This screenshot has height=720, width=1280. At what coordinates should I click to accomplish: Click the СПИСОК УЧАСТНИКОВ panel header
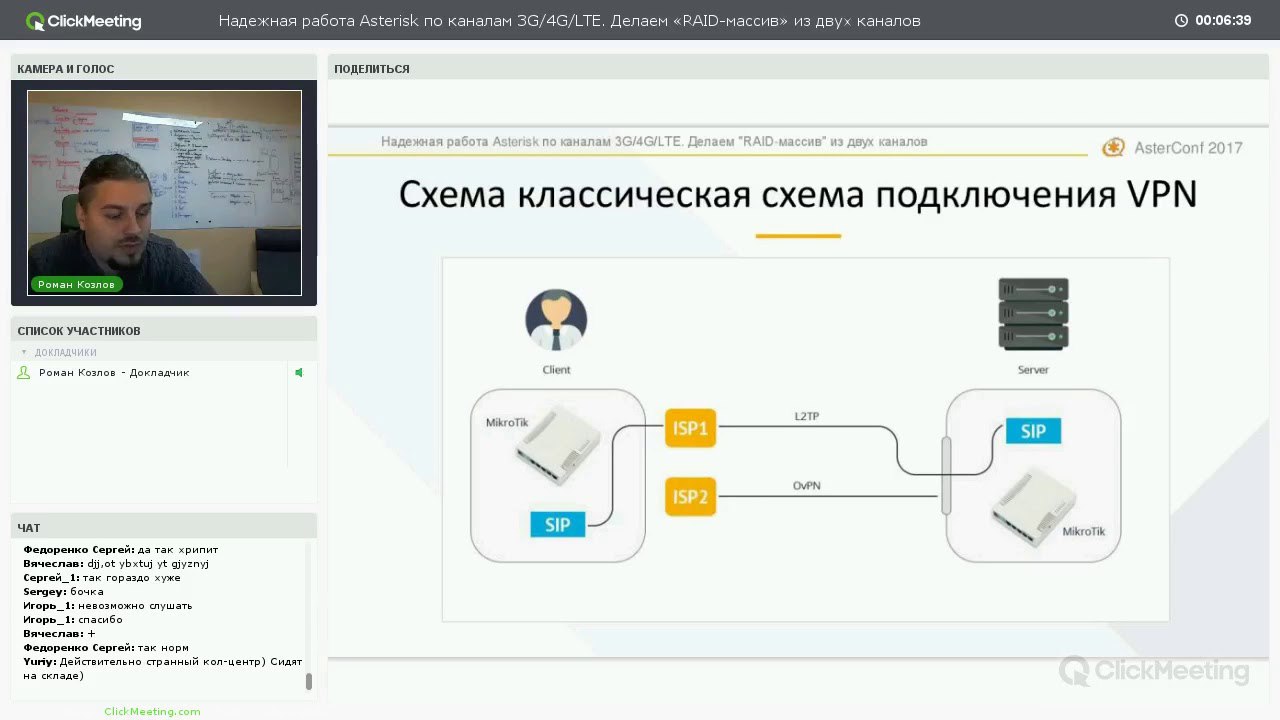point(164,330)
